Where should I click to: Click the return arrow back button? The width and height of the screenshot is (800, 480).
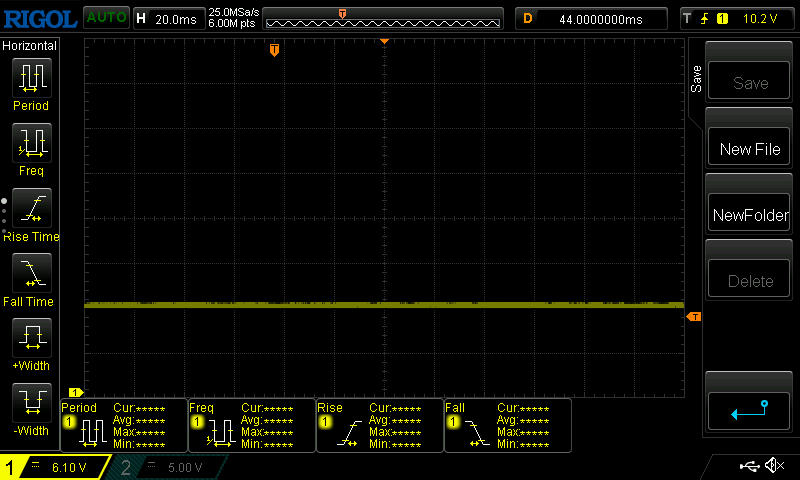(x=749, y=408)
